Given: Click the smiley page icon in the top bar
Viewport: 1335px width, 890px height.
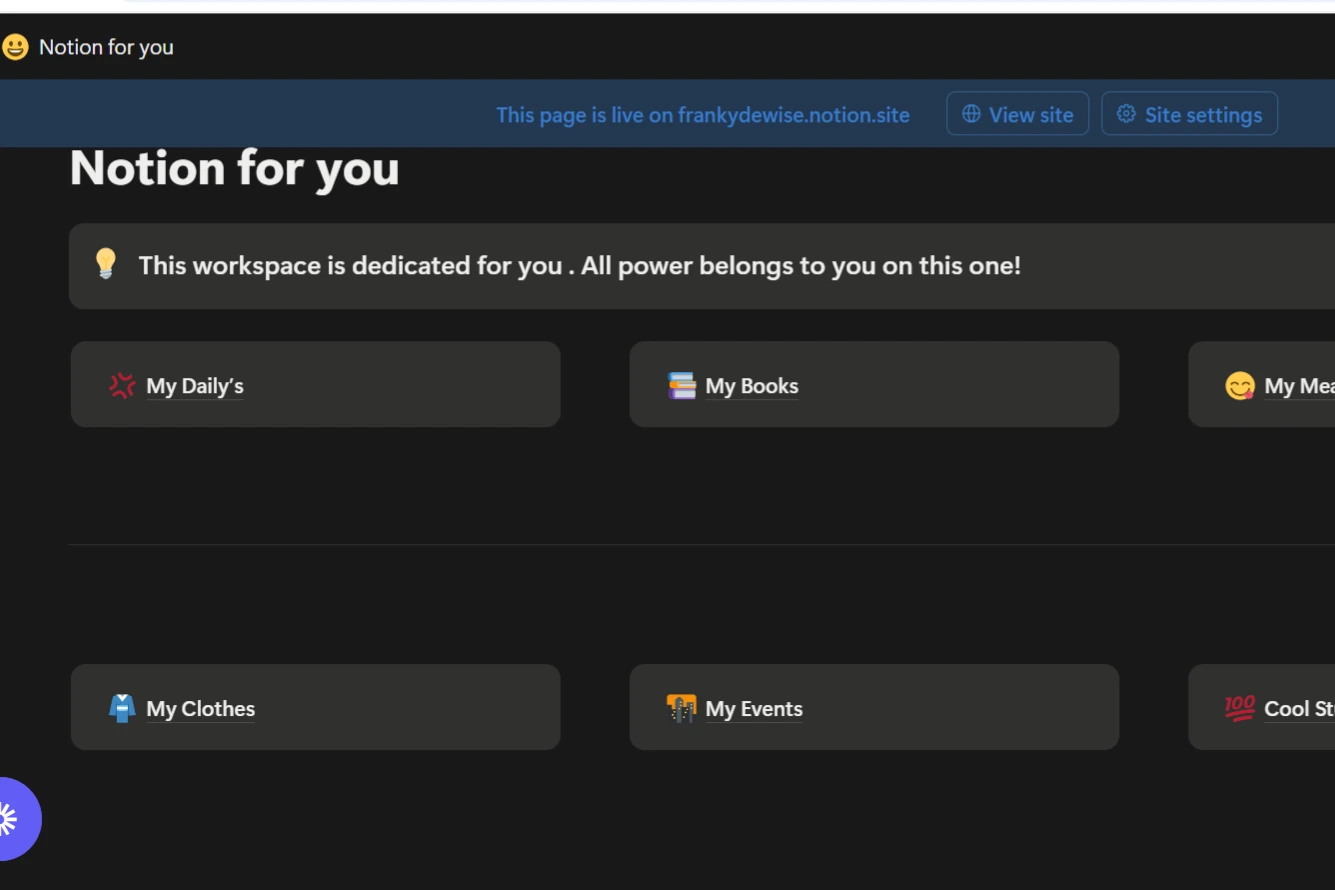Looking at the screenshot, I should point(14,46).
